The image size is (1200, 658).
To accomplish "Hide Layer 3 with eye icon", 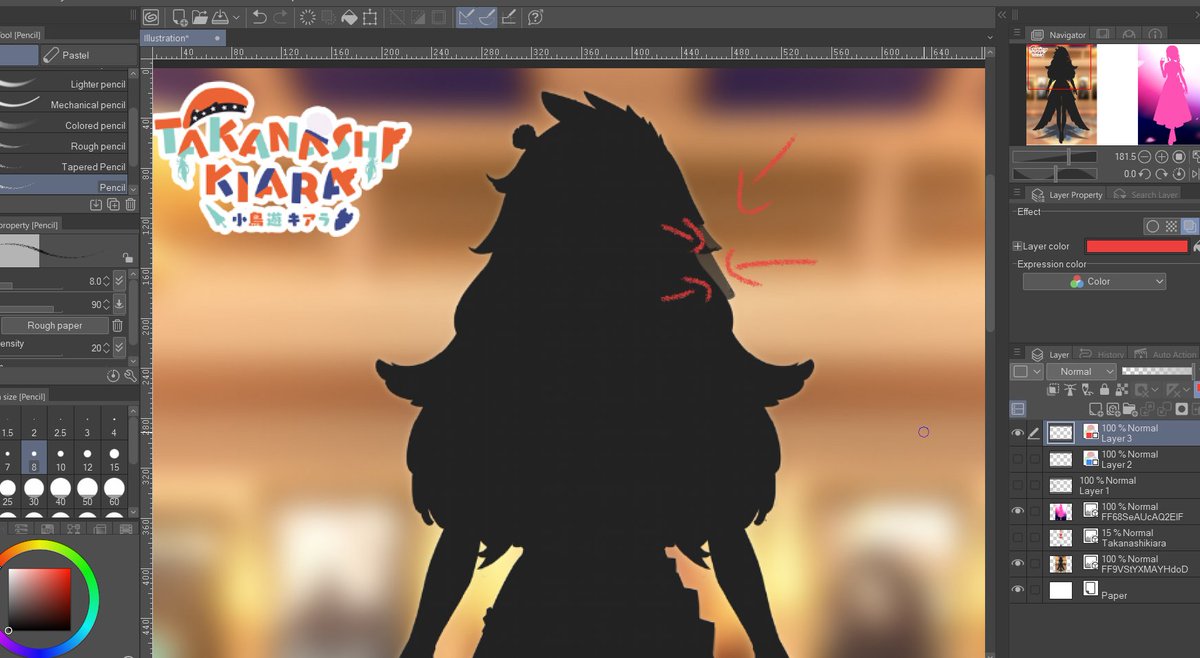I will pyautogui.click(x=1018, y=433).
